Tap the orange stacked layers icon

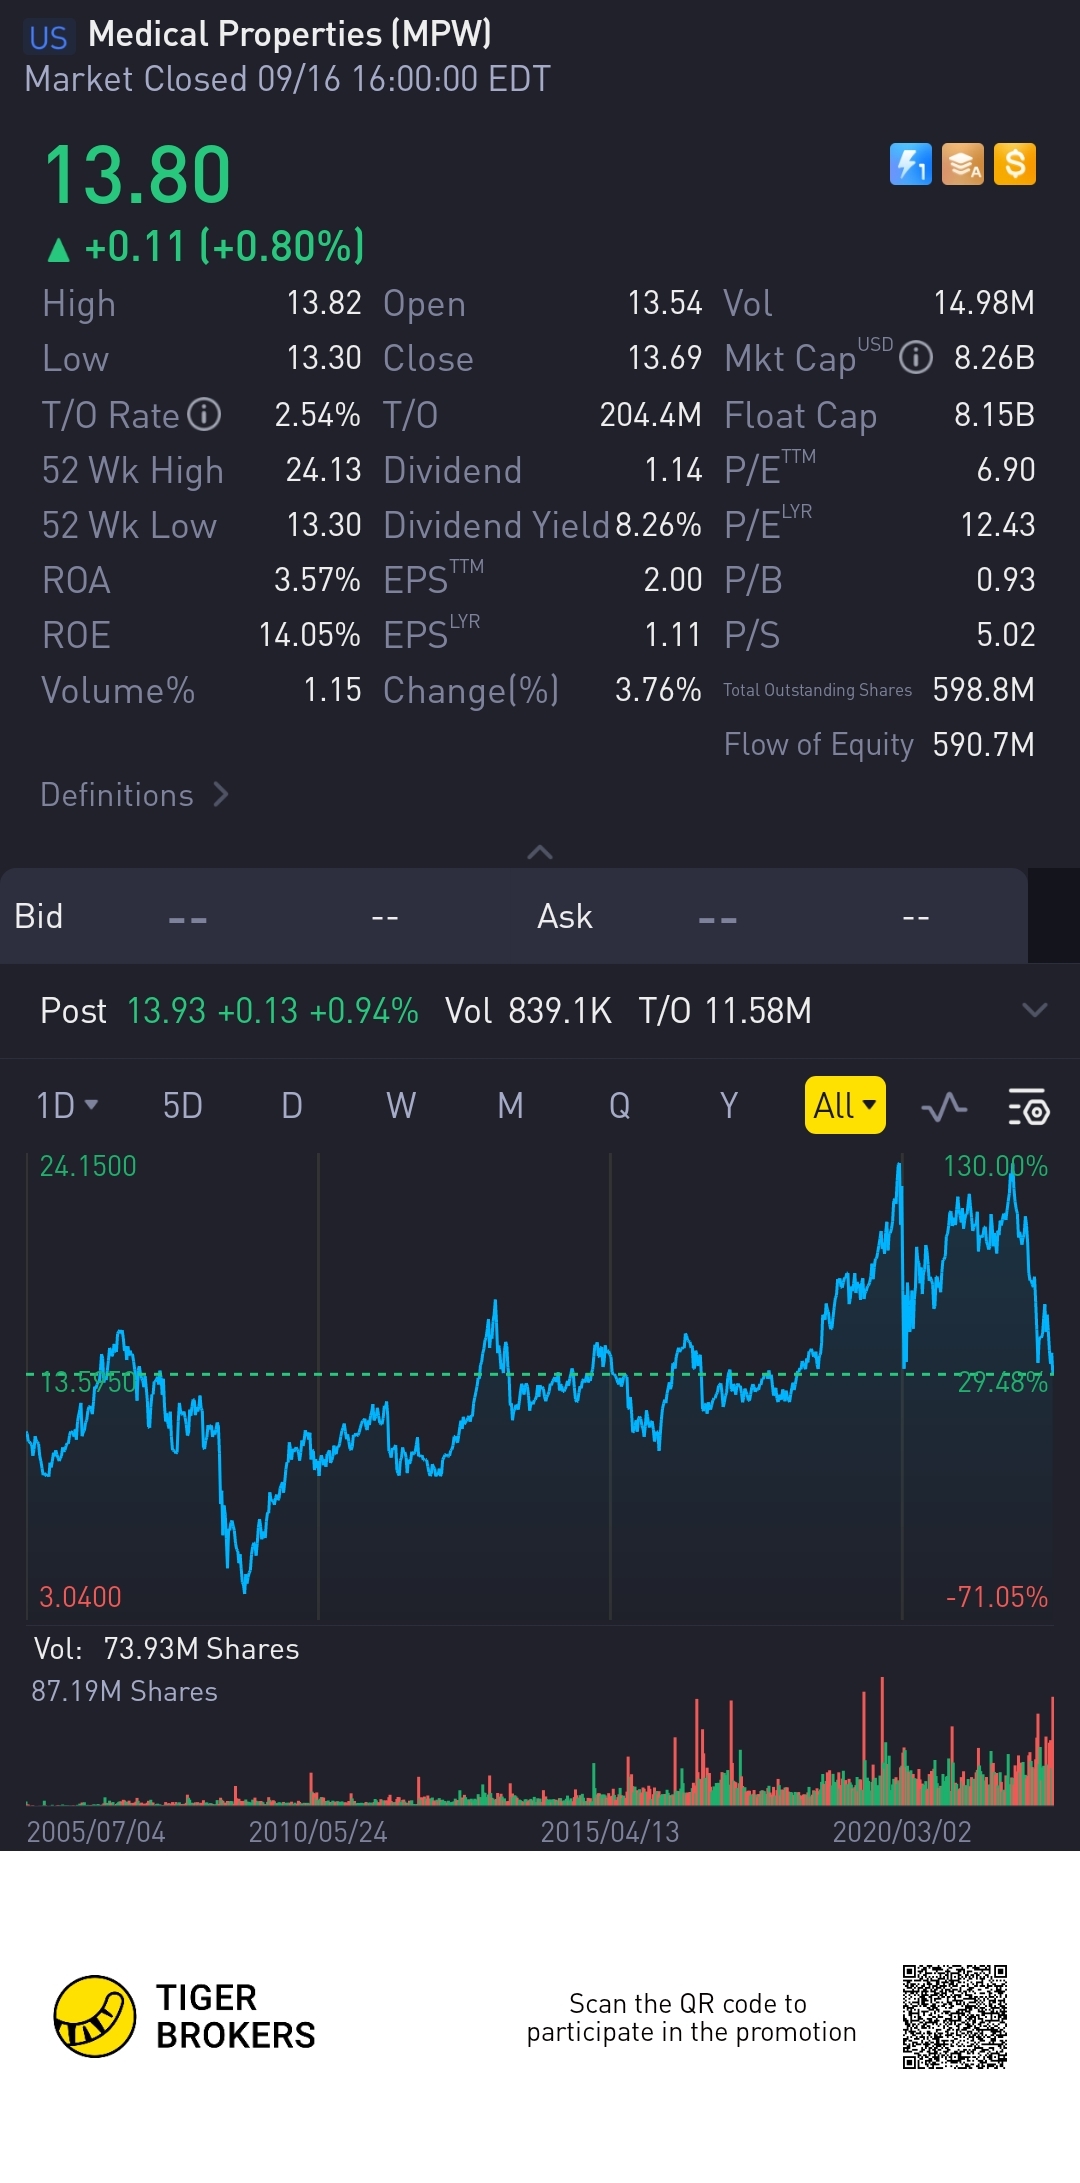[x=963, y=164]
